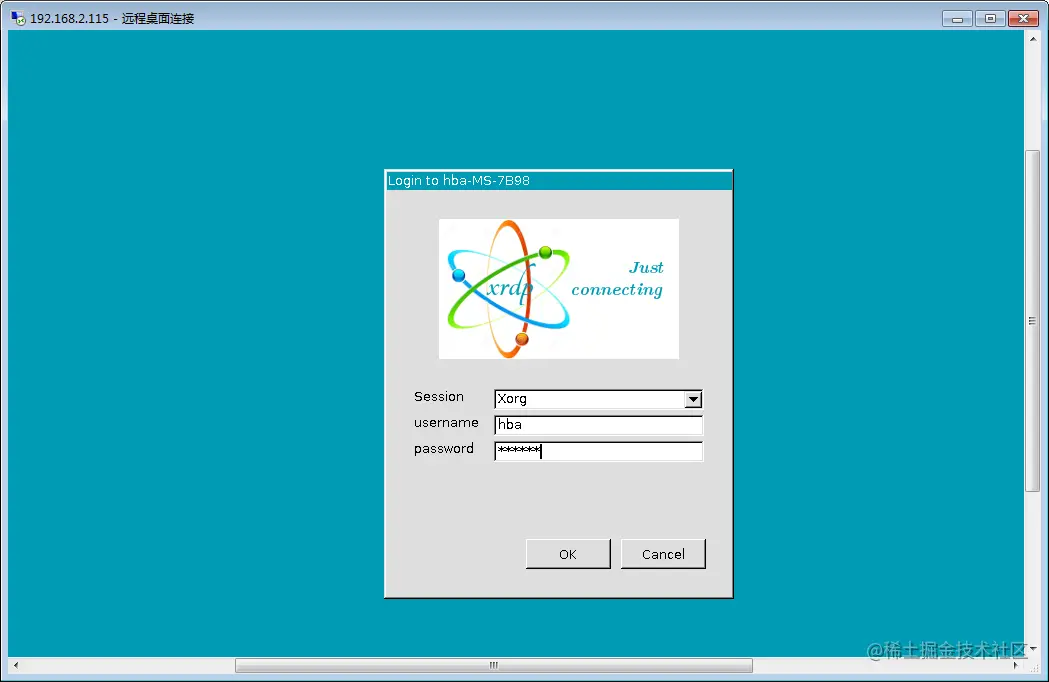This screenshot has width=1049, height=682.
Task: Click the horizontal scrollbar thumb
Action: pos(494,665)
